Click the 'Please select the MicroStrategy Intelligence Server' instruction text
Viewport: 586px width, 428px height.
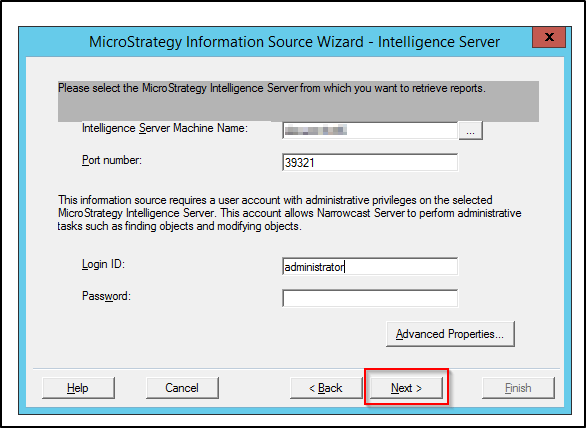[272, 89]
